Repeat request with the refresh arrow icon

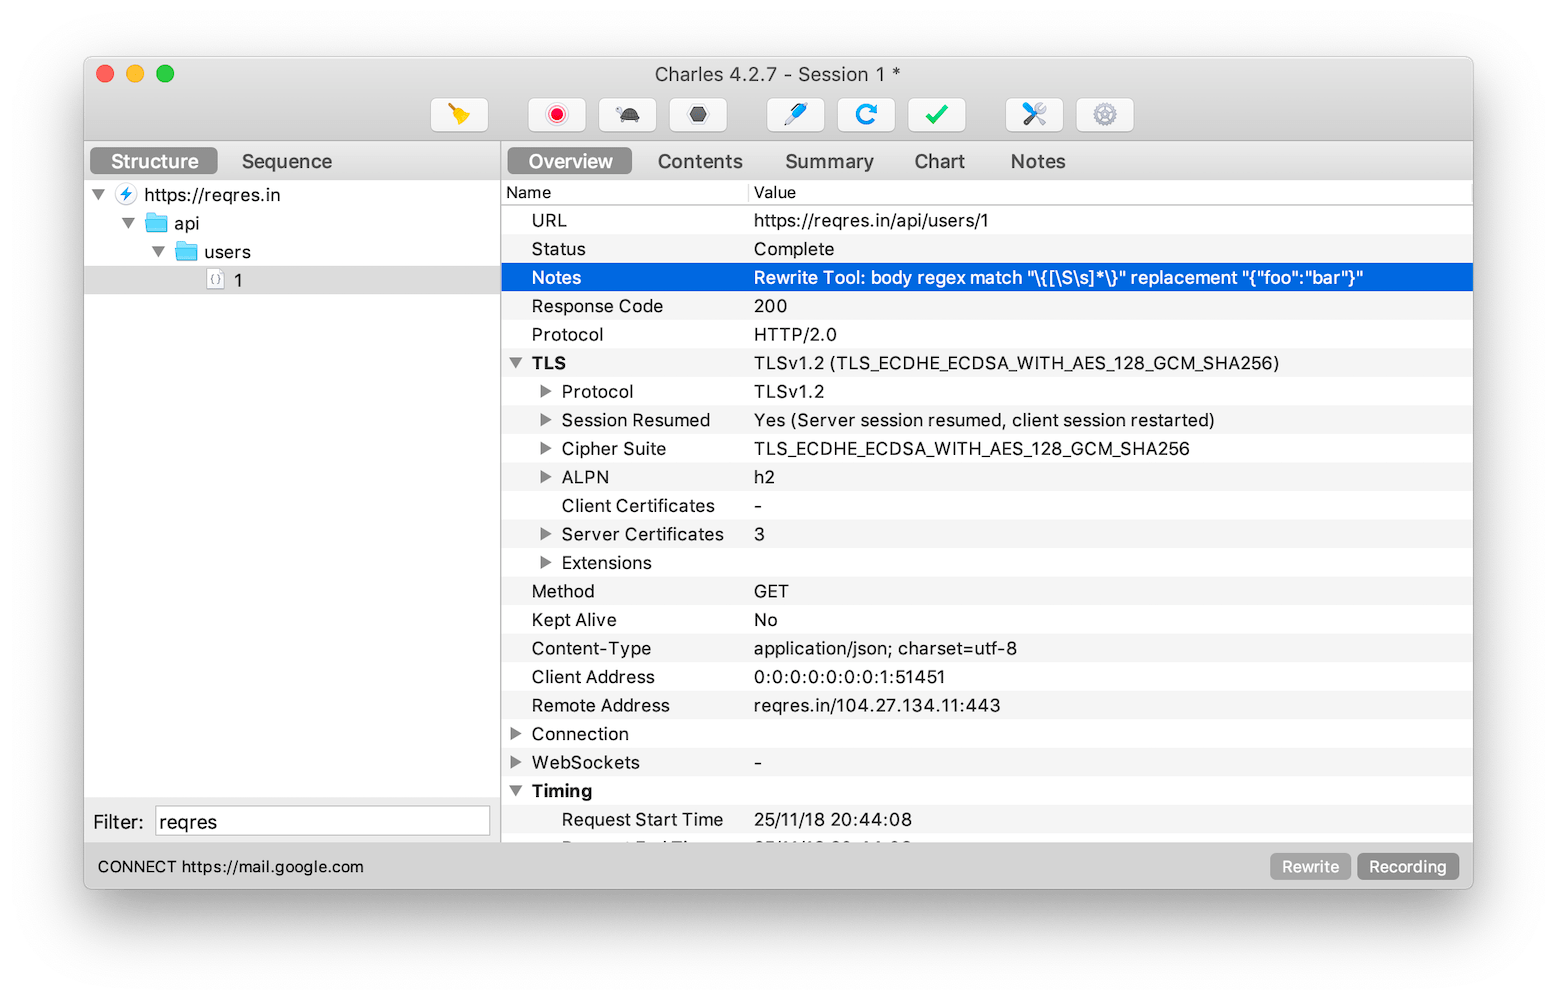point(866,114)
